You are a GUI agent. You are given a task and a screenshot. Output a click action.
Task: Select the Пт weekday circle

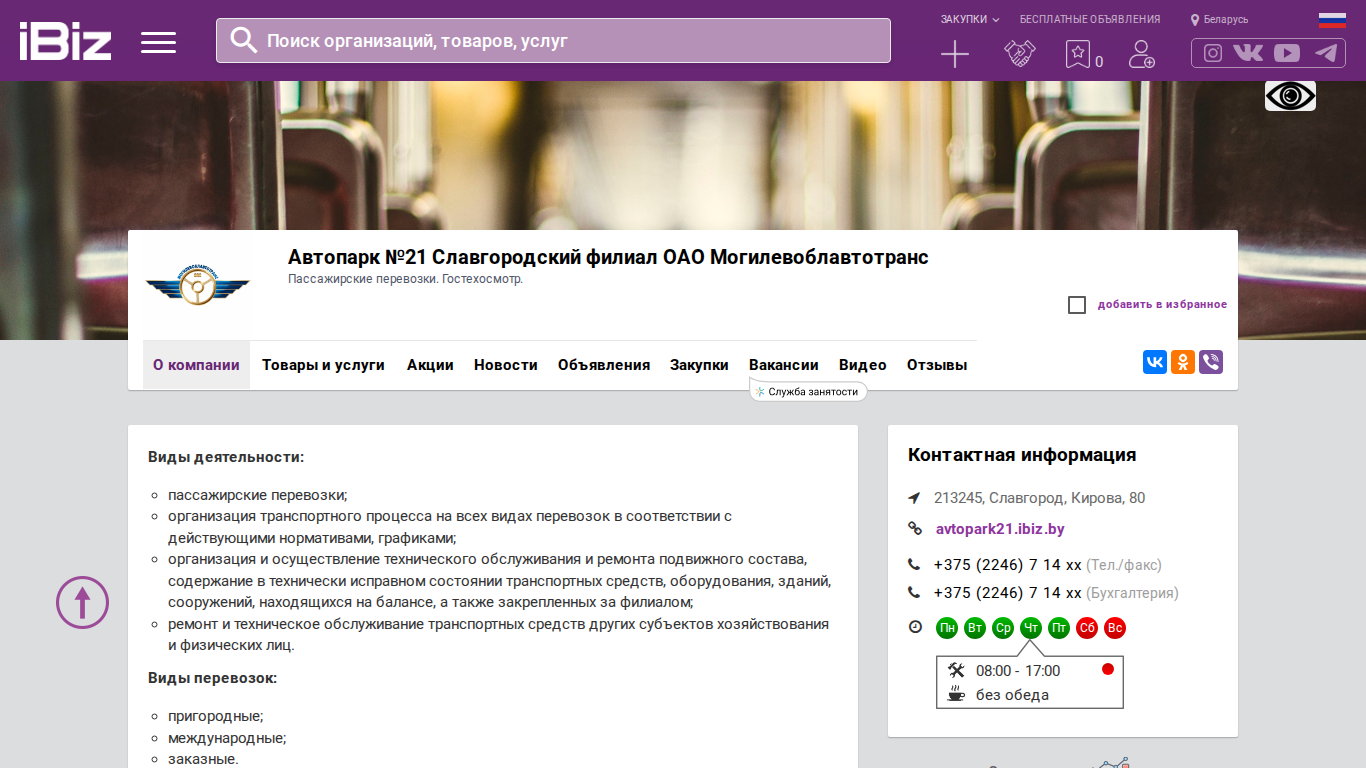(x=1059, y=628)
